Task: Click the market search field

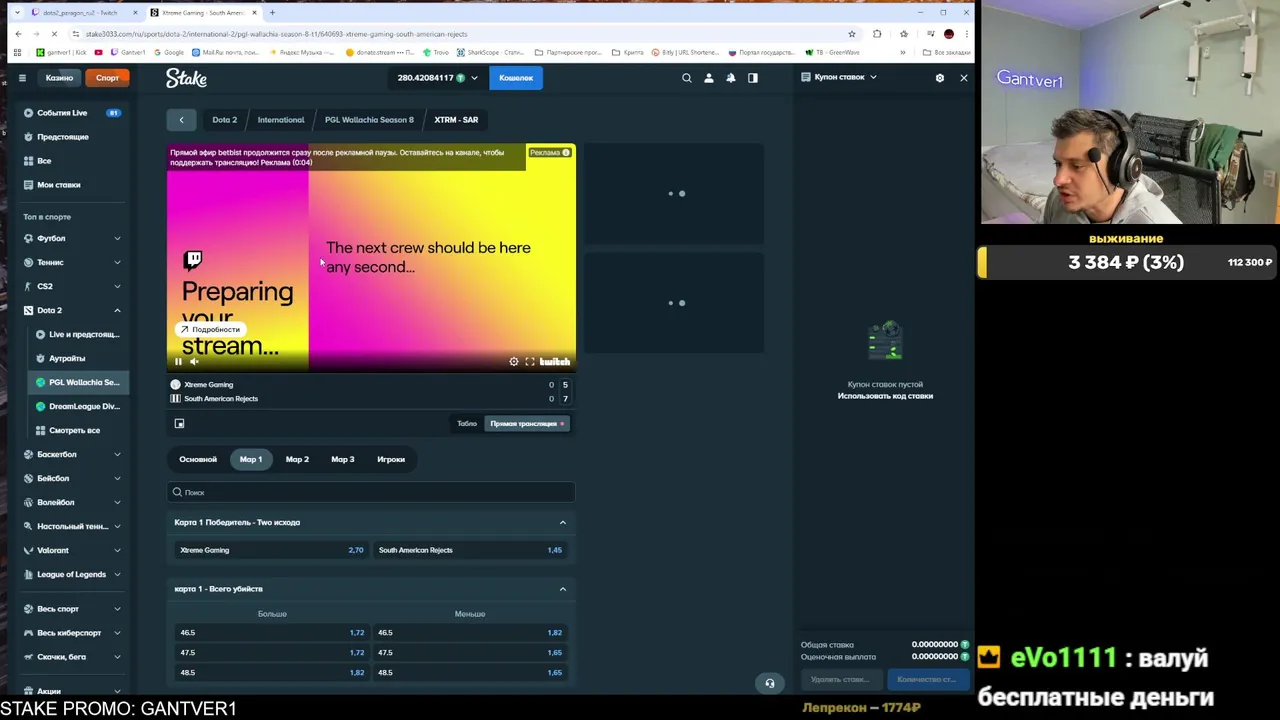Action: point(371,492)
